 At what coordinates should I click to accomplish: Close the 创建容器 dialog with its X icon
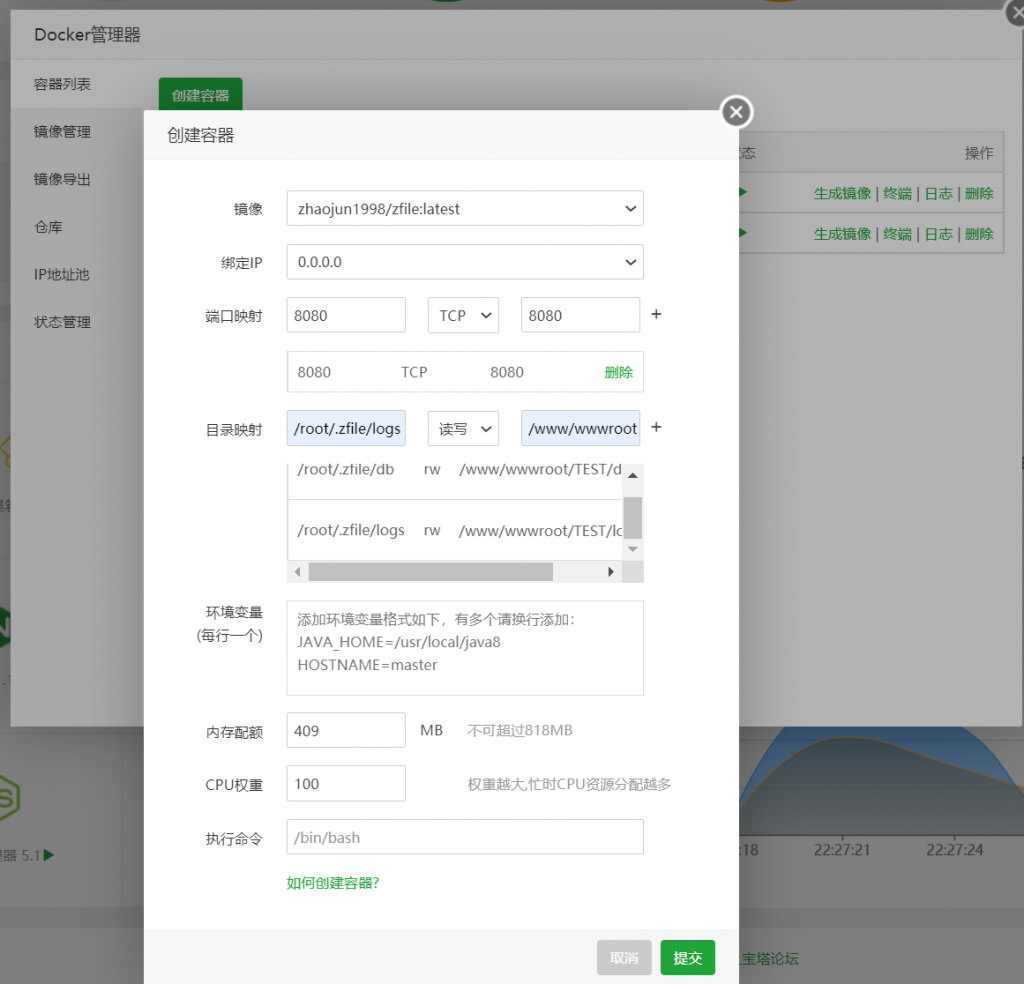[x=736, y=112]
